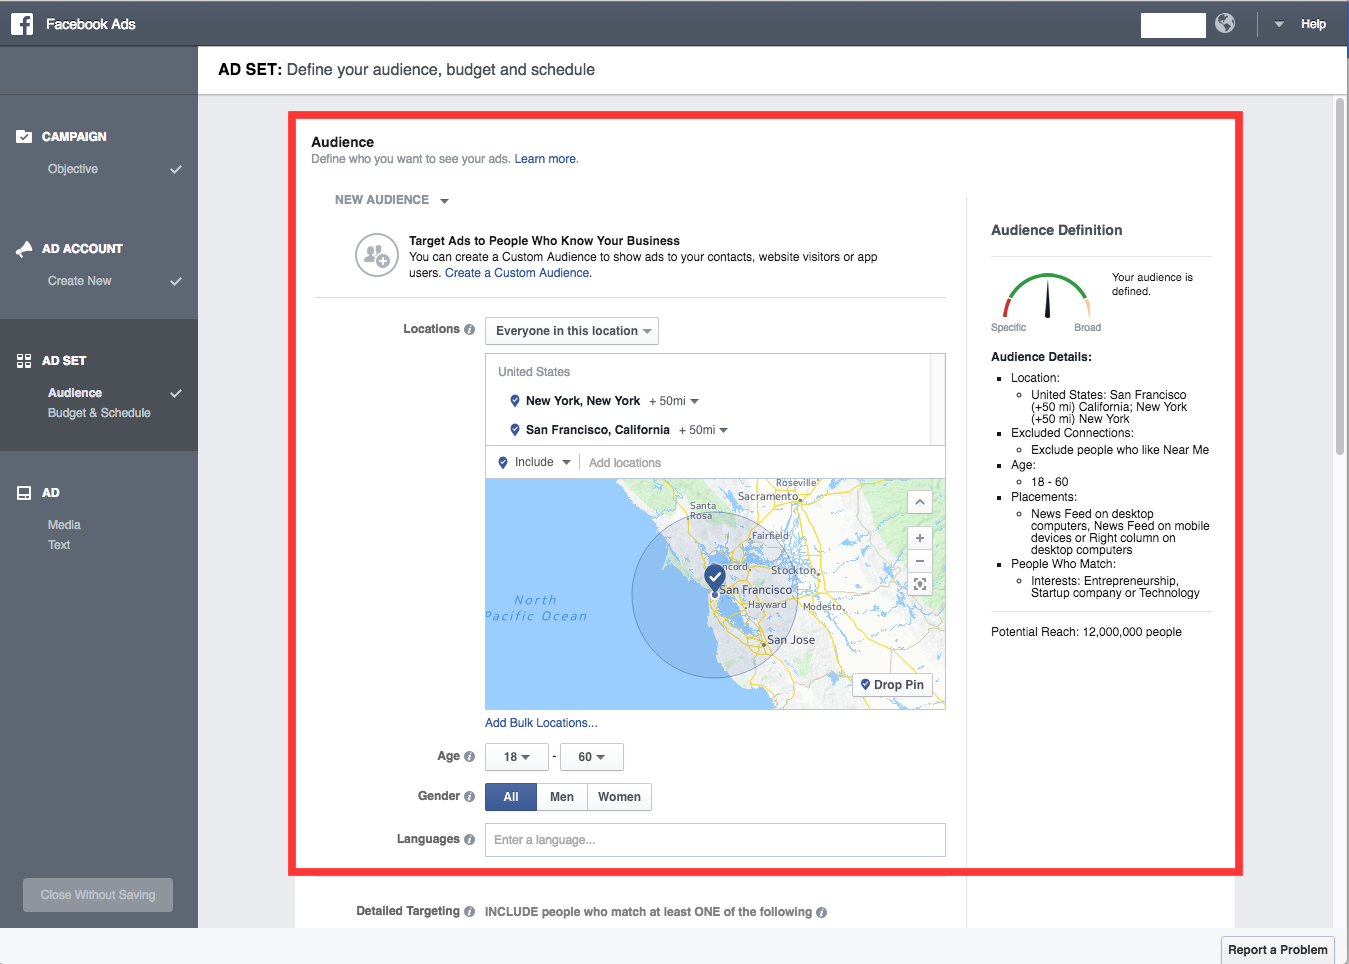Click the audience size gauge meter
1349x964 pixels.
point(1047,296)
